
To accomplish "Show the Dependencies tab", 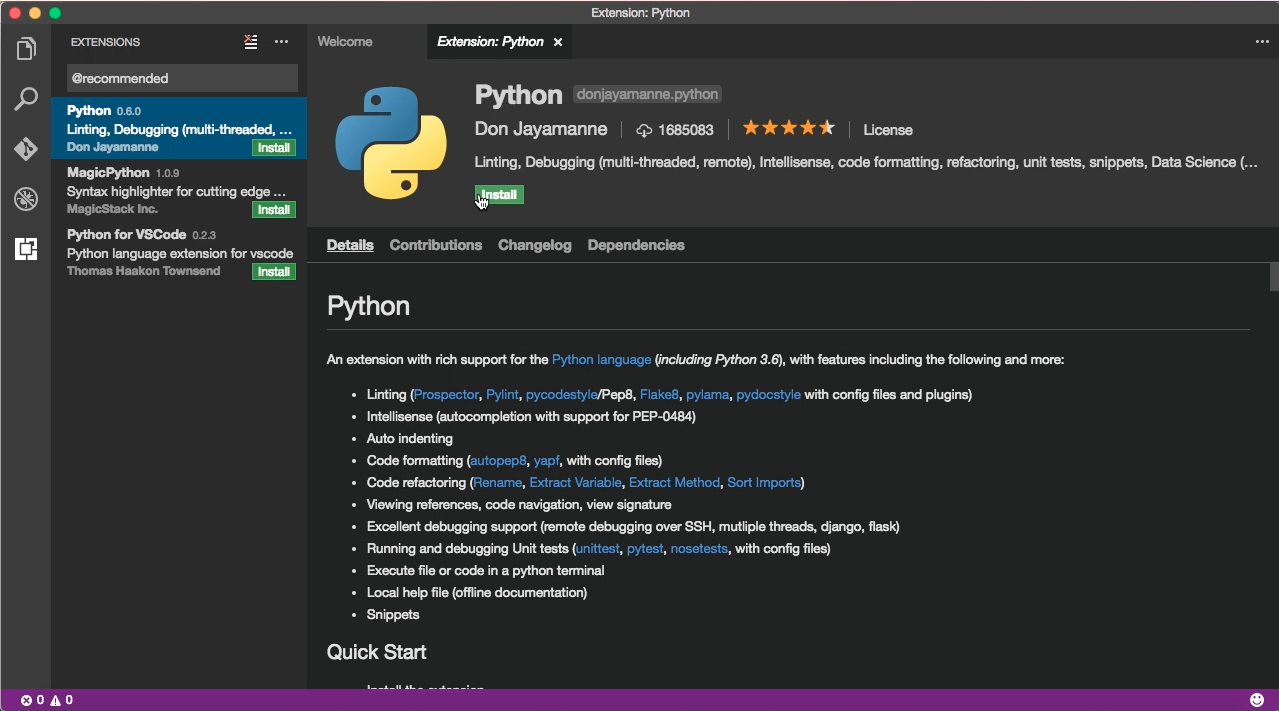I will pyautogui.click(x=636, y=245).
